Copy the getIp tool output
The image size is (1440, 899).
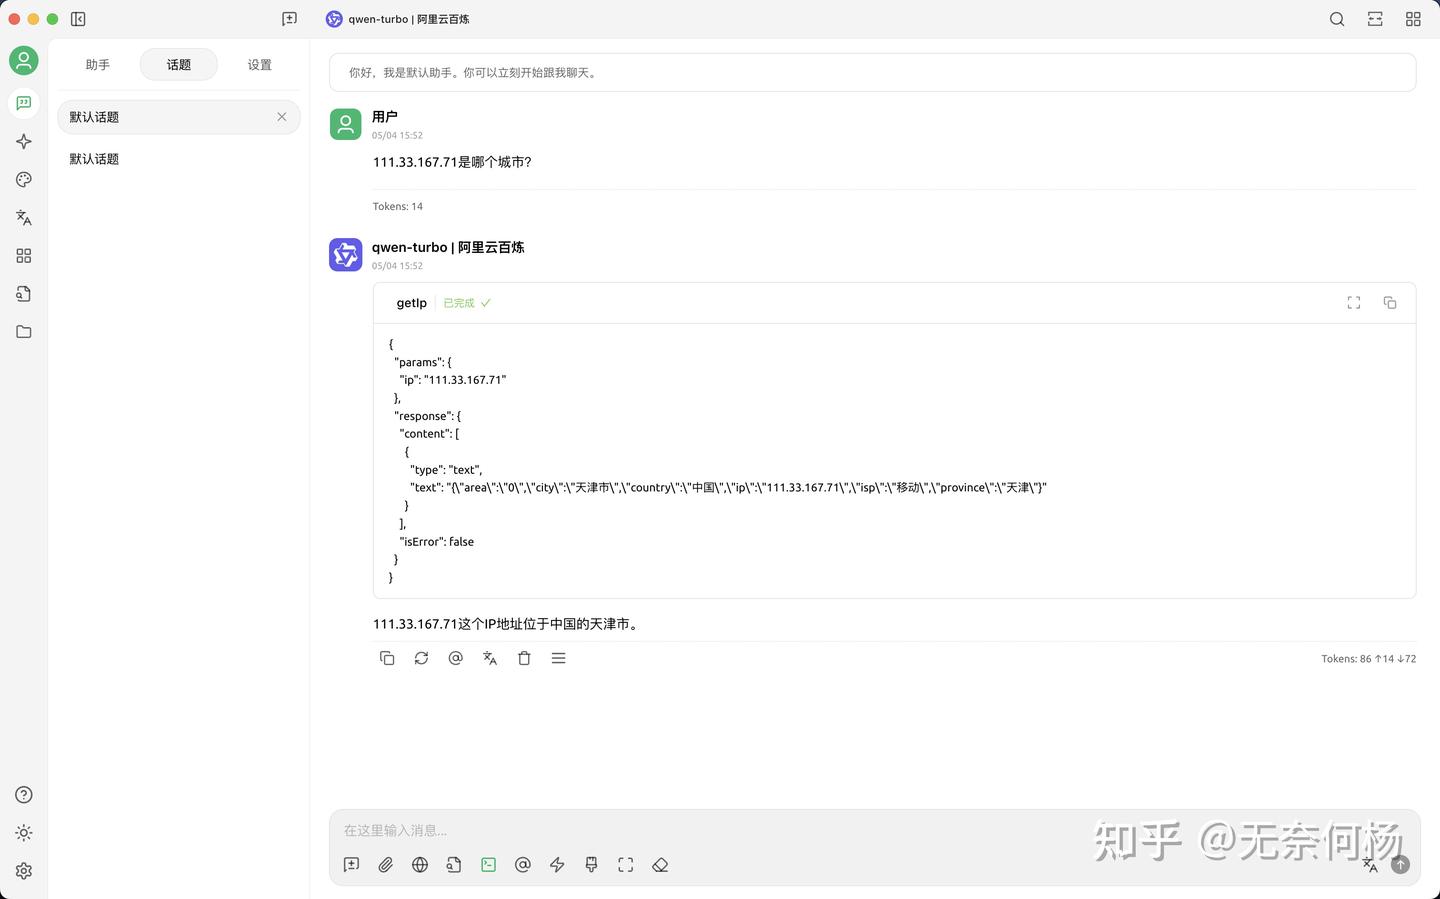click(x=1390, y=302)
